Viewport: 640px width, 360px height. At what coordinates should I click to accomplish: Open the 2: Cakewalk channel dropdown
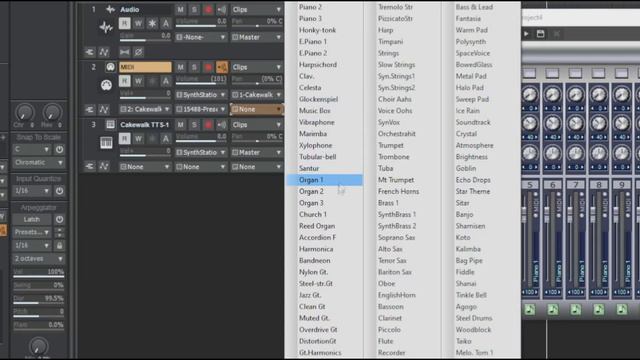145,109
